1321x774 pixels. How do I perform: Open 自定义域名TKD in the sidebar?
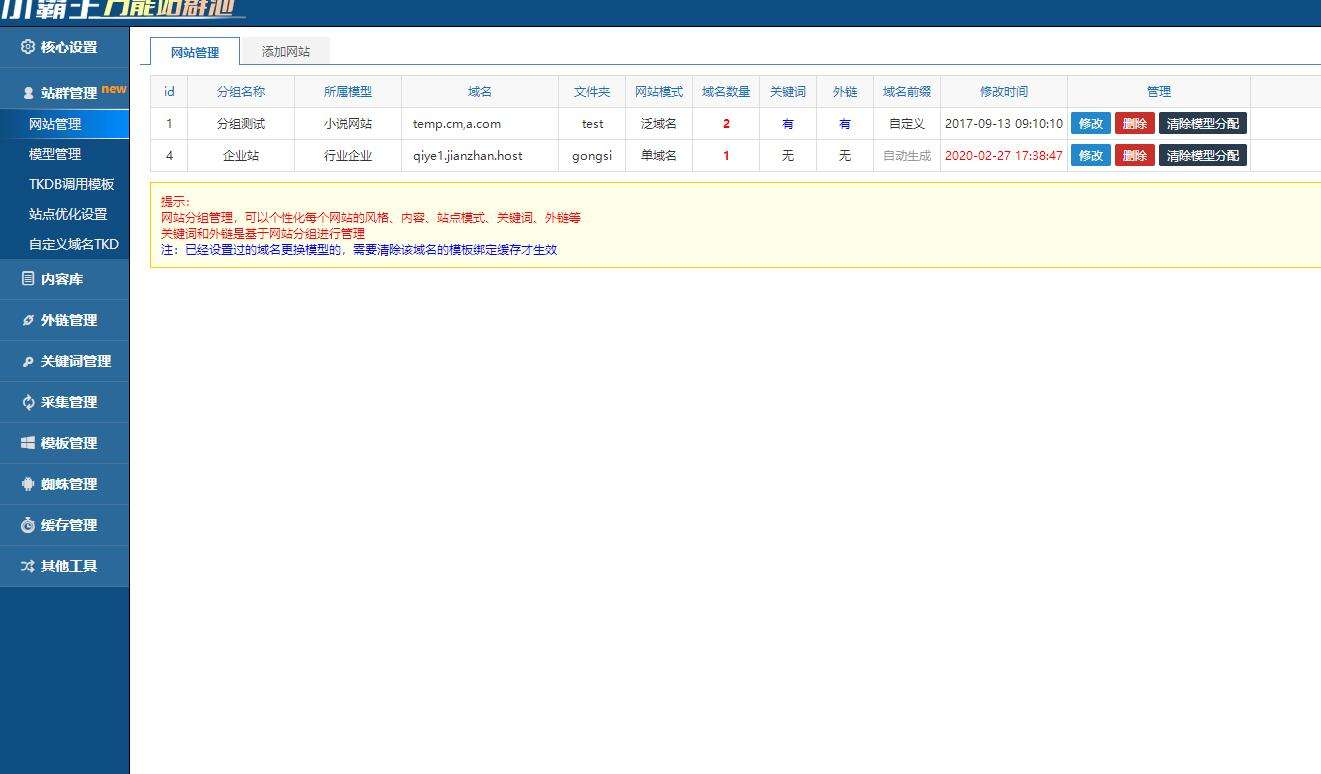(x=64, y=244)
